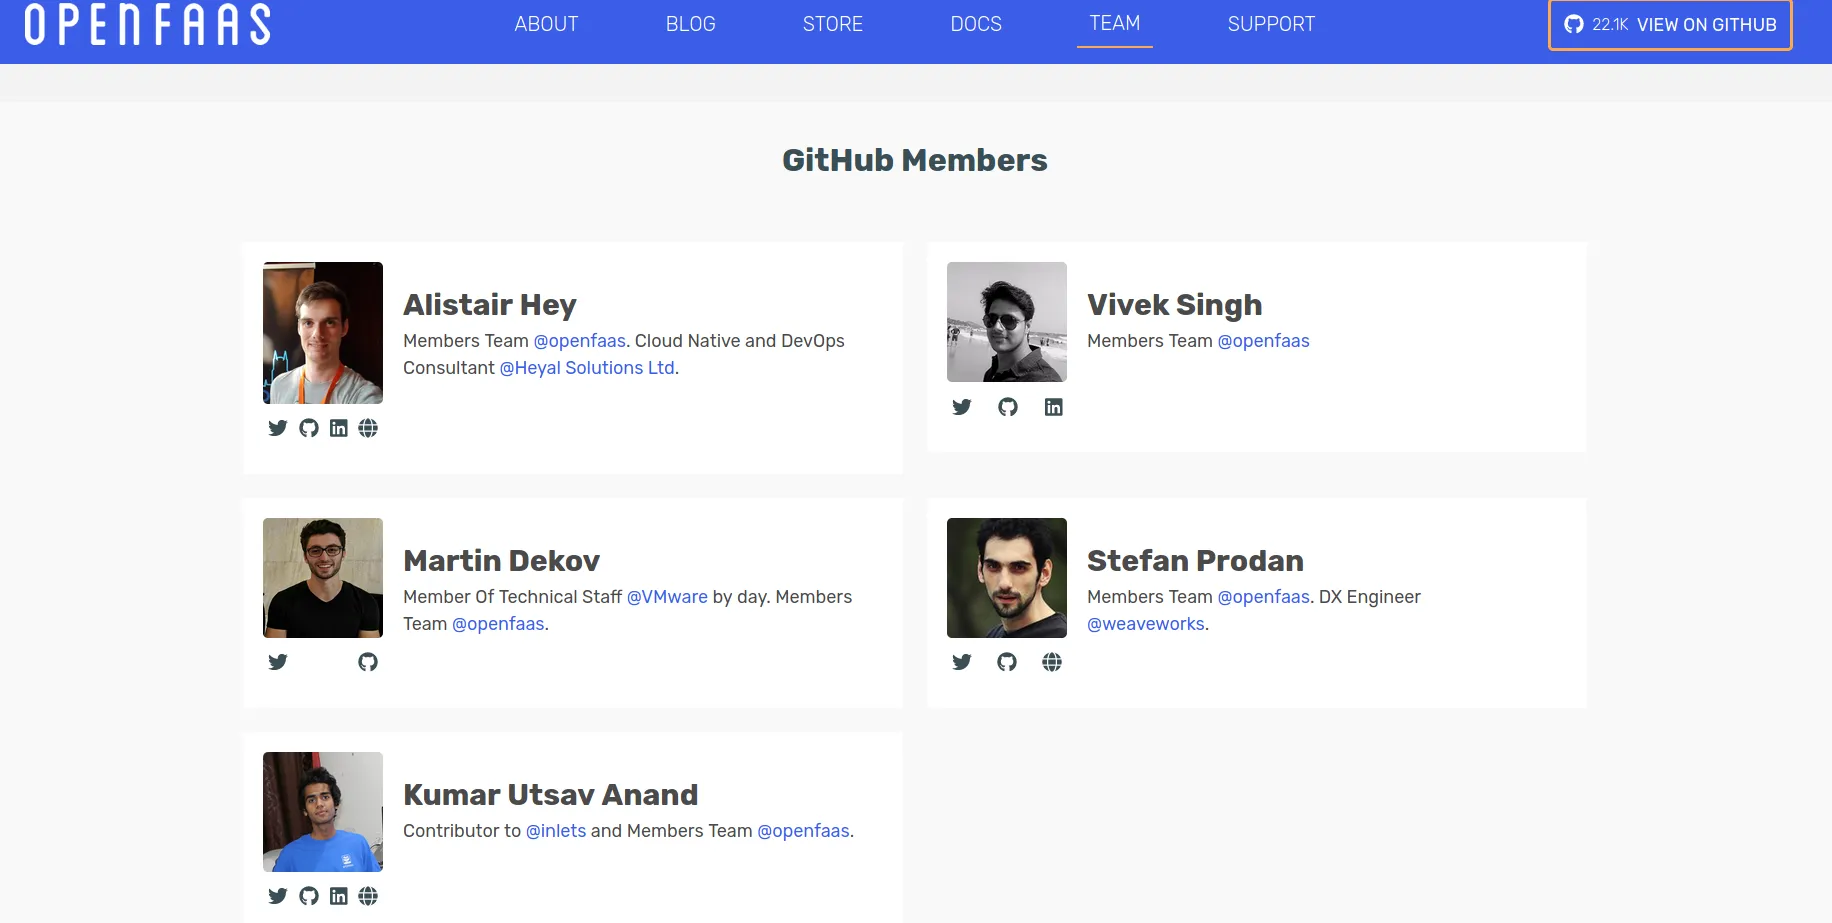The height and width of the screenshot is (923, 1832).
Task: Open Martin Dekov's Twitter icon
Action: tap(278, 662)
